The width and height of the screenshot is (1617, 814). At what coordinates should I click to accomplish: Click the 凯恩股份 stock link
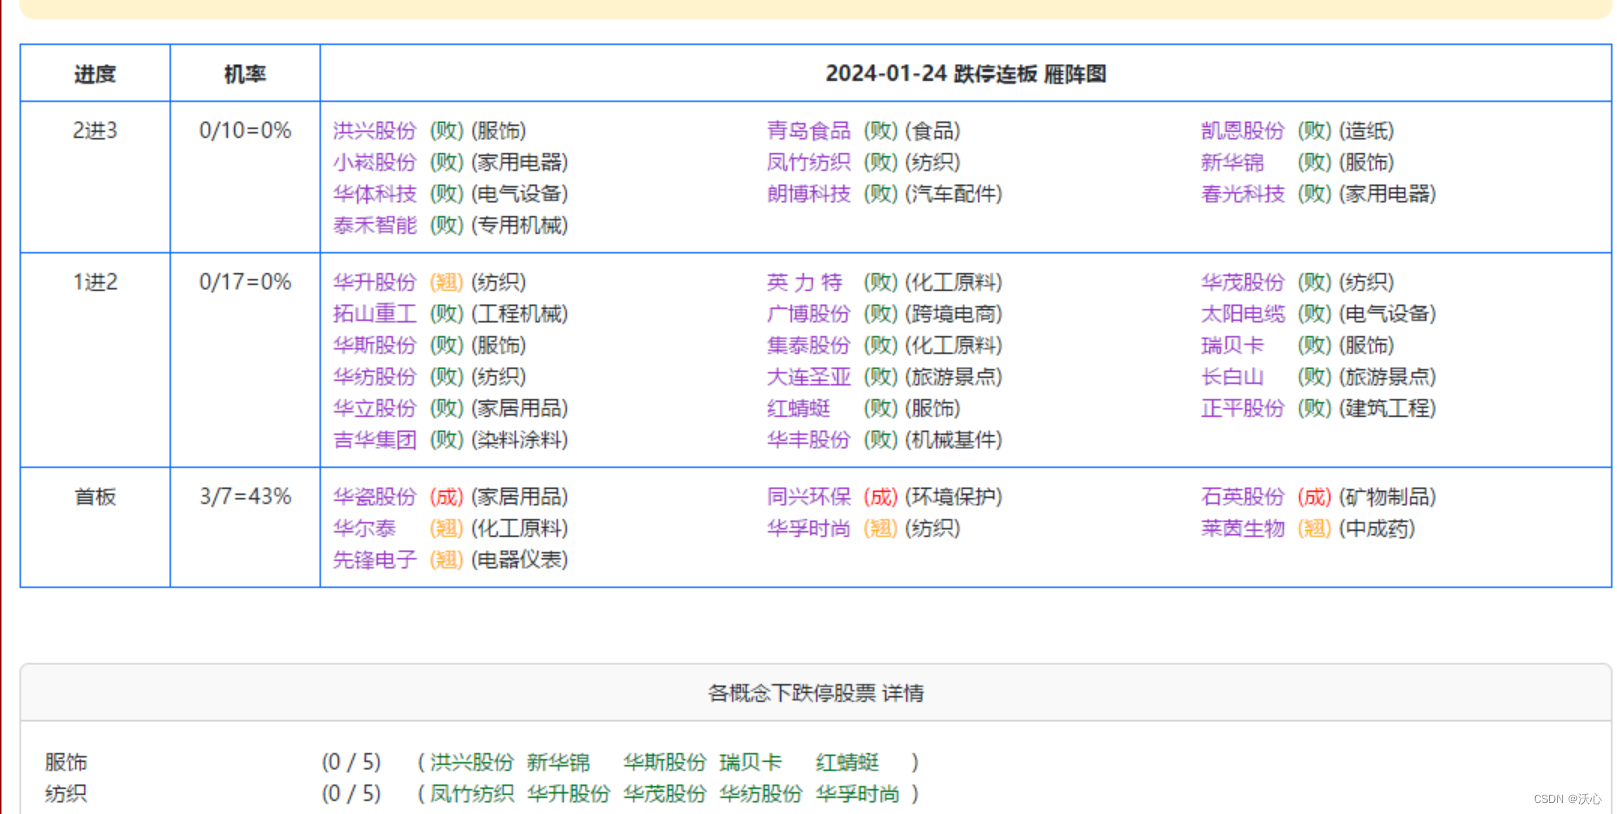tap(1243, 131)
